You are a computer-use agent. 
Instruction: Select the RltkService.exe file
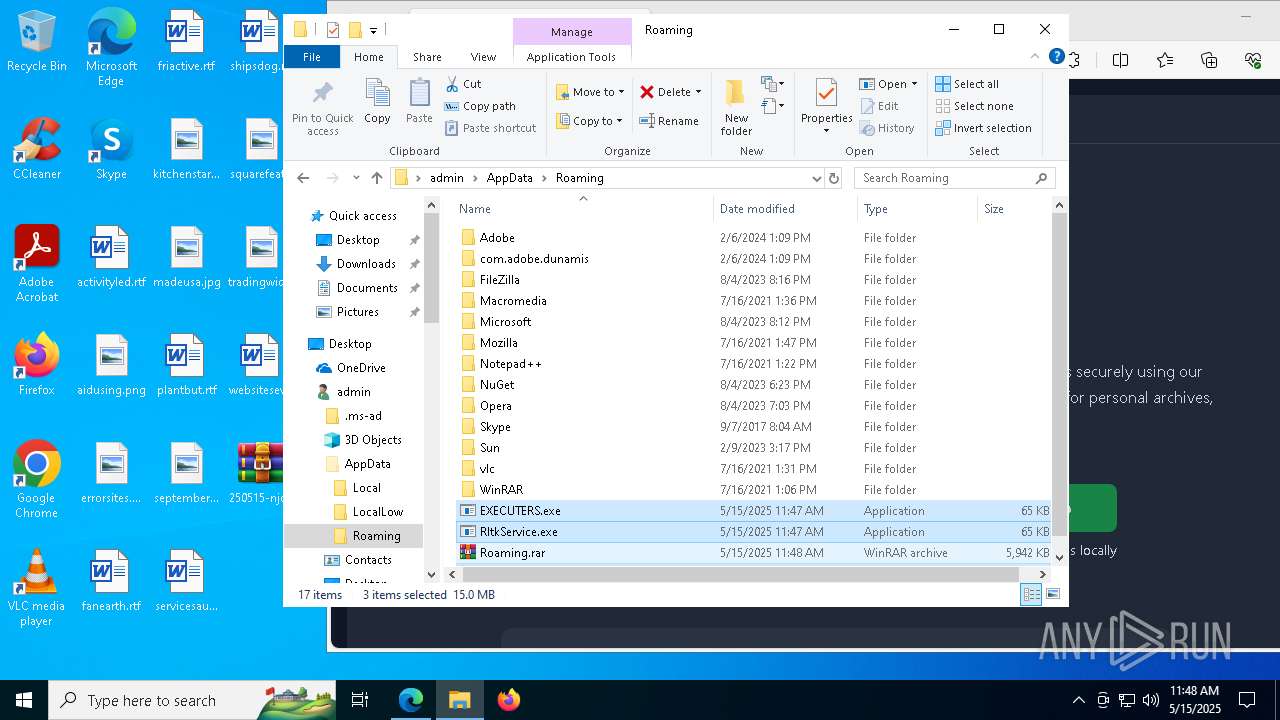pos(755,532)
